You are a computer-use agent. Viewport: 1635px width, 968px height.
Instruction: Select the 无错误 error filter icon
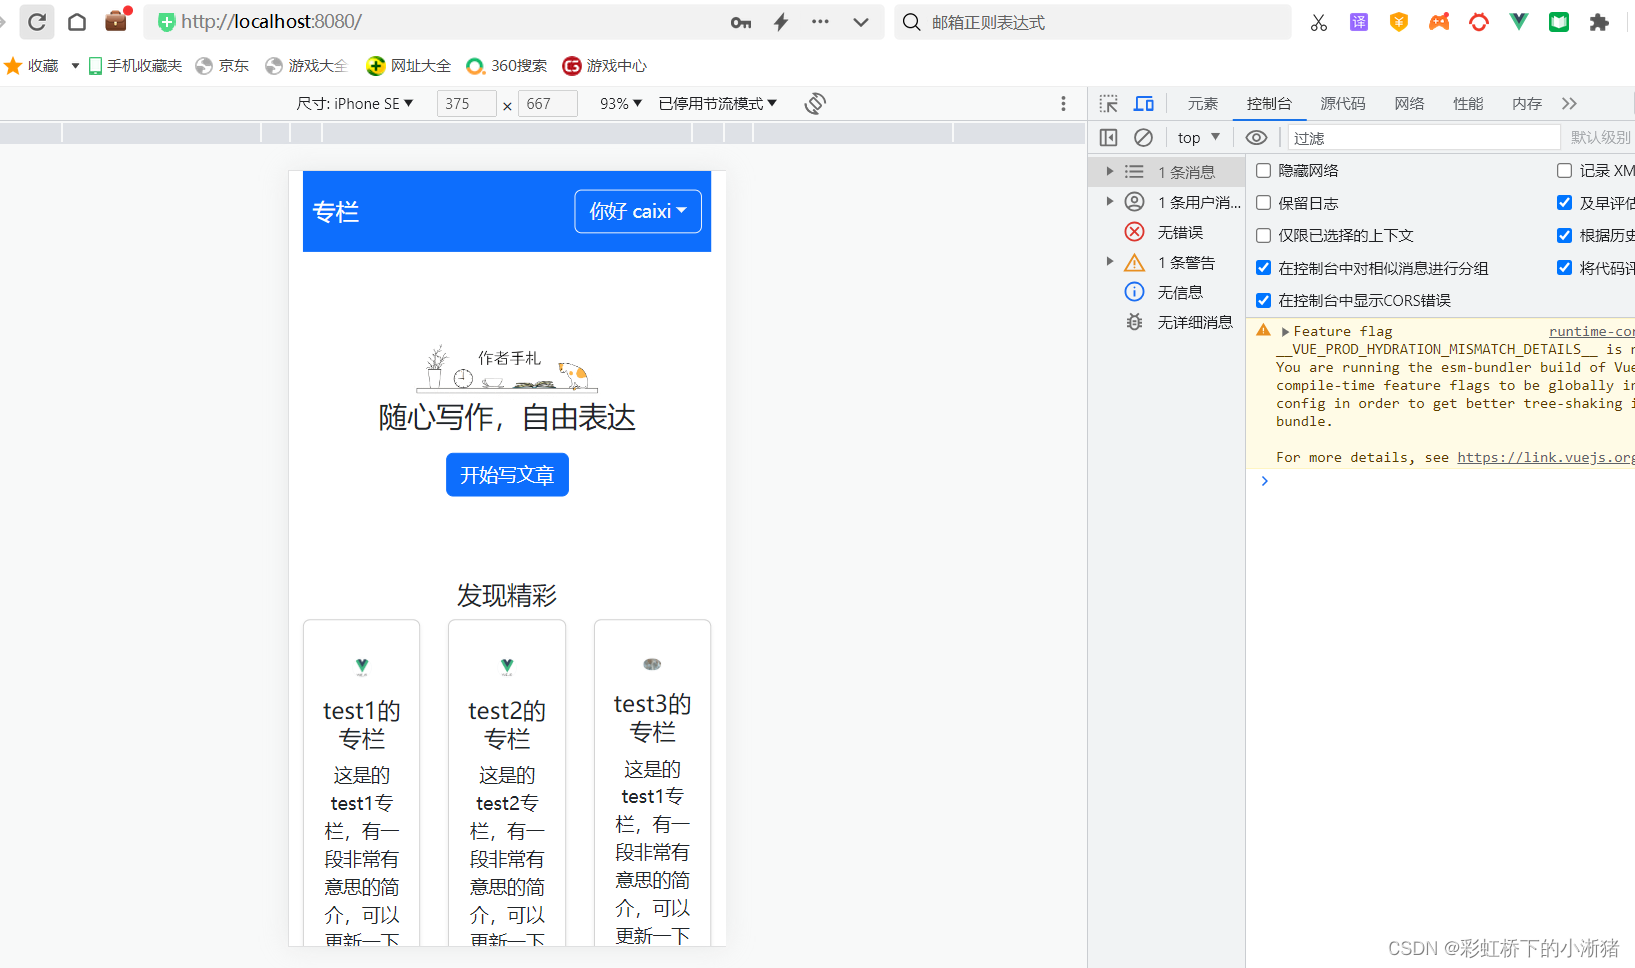tap(1134, 231)
